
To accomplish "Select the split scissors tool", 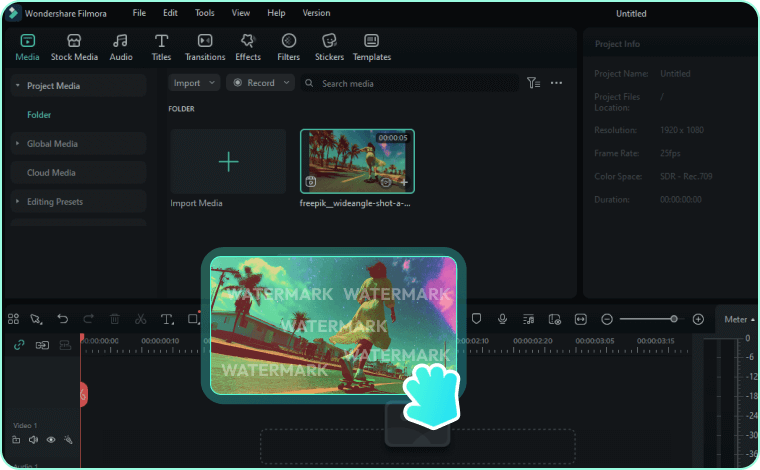I will click(140, 319).
